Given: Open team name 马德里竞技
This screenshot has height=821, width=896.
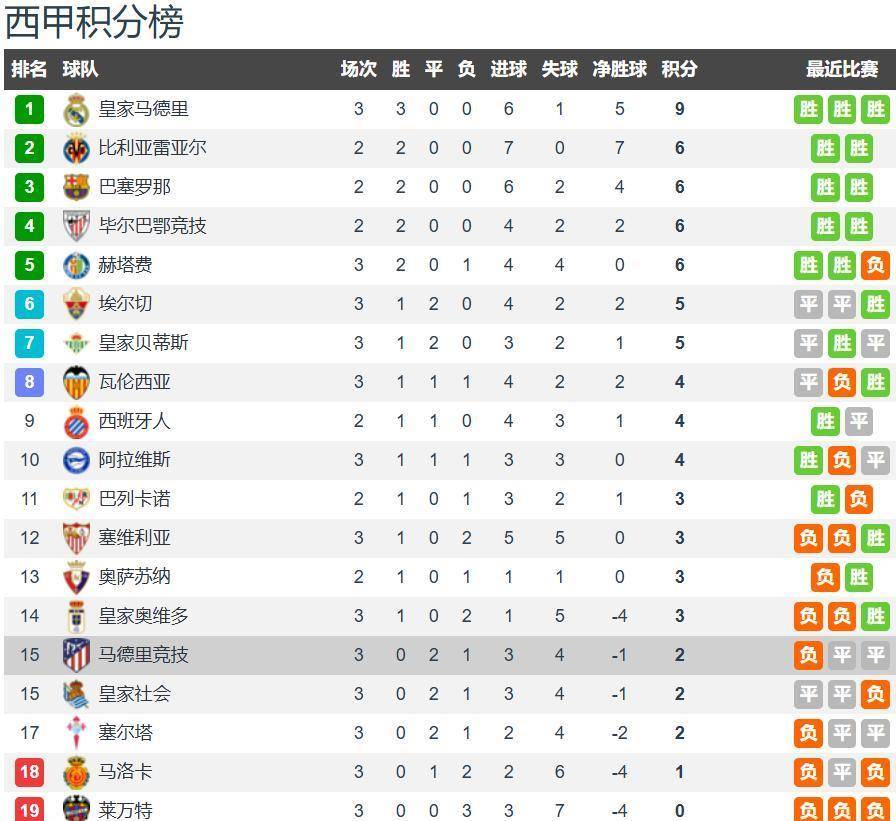Looking at the screenshot, I should (x=143, y=655).
